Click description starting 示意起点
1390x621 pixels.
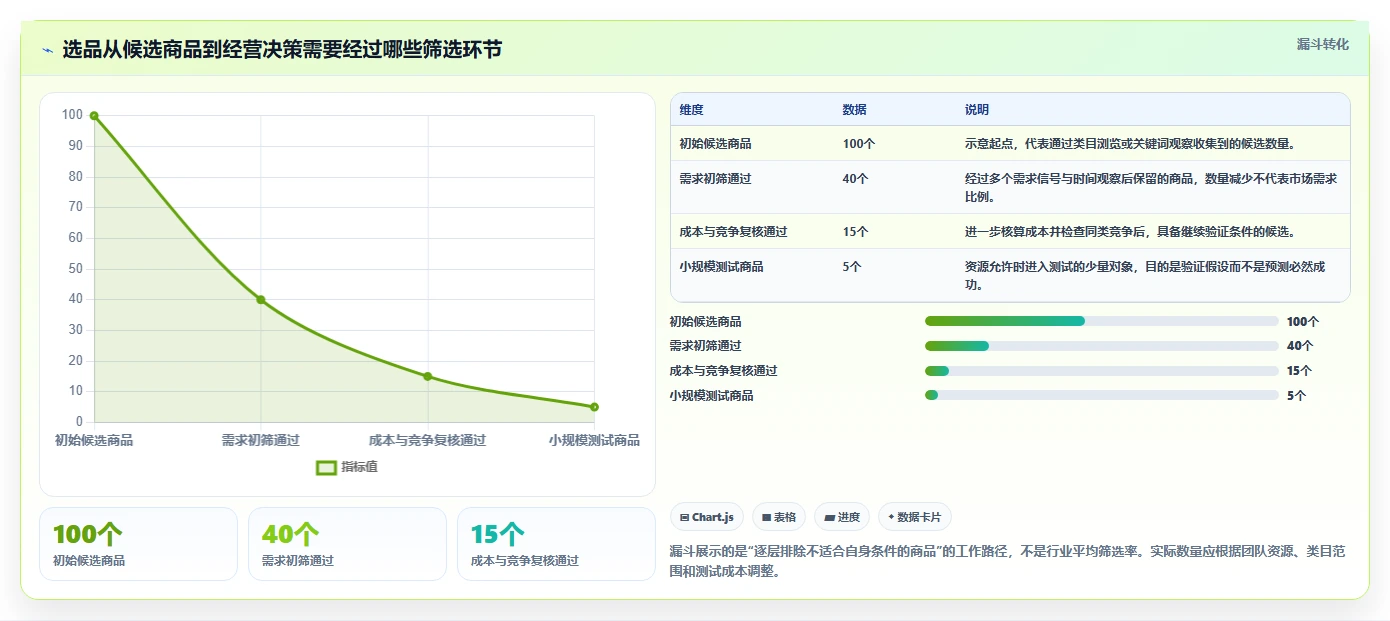[1130, 144]
